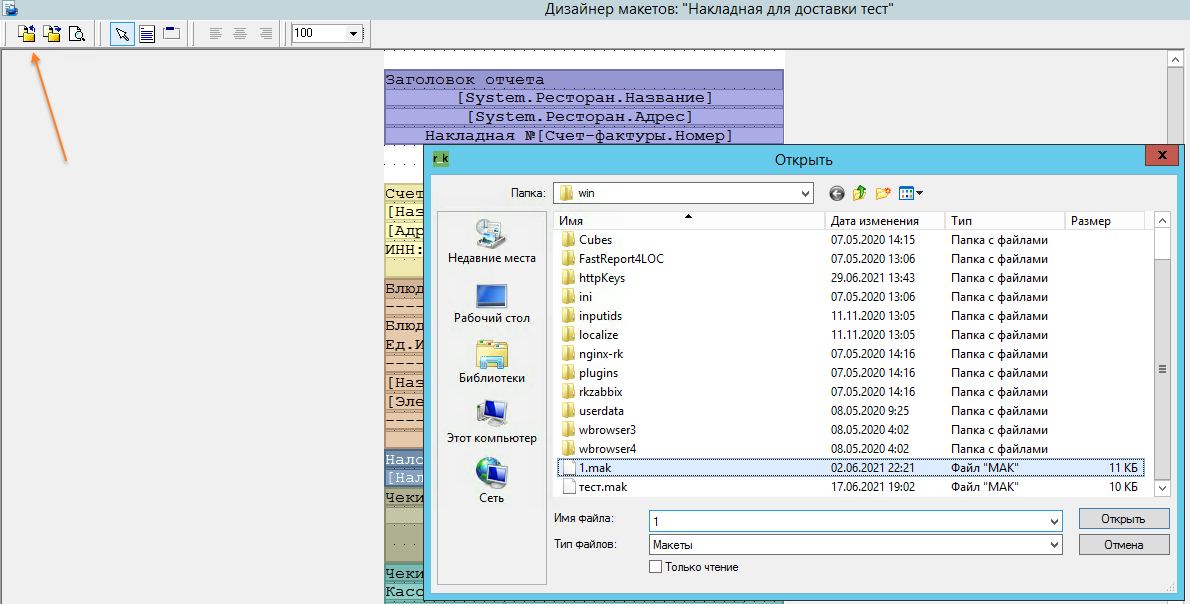This screenshot has height=604, width=1190.
Task: Open the 100 zoom dropdown
Action: [353, 33]
